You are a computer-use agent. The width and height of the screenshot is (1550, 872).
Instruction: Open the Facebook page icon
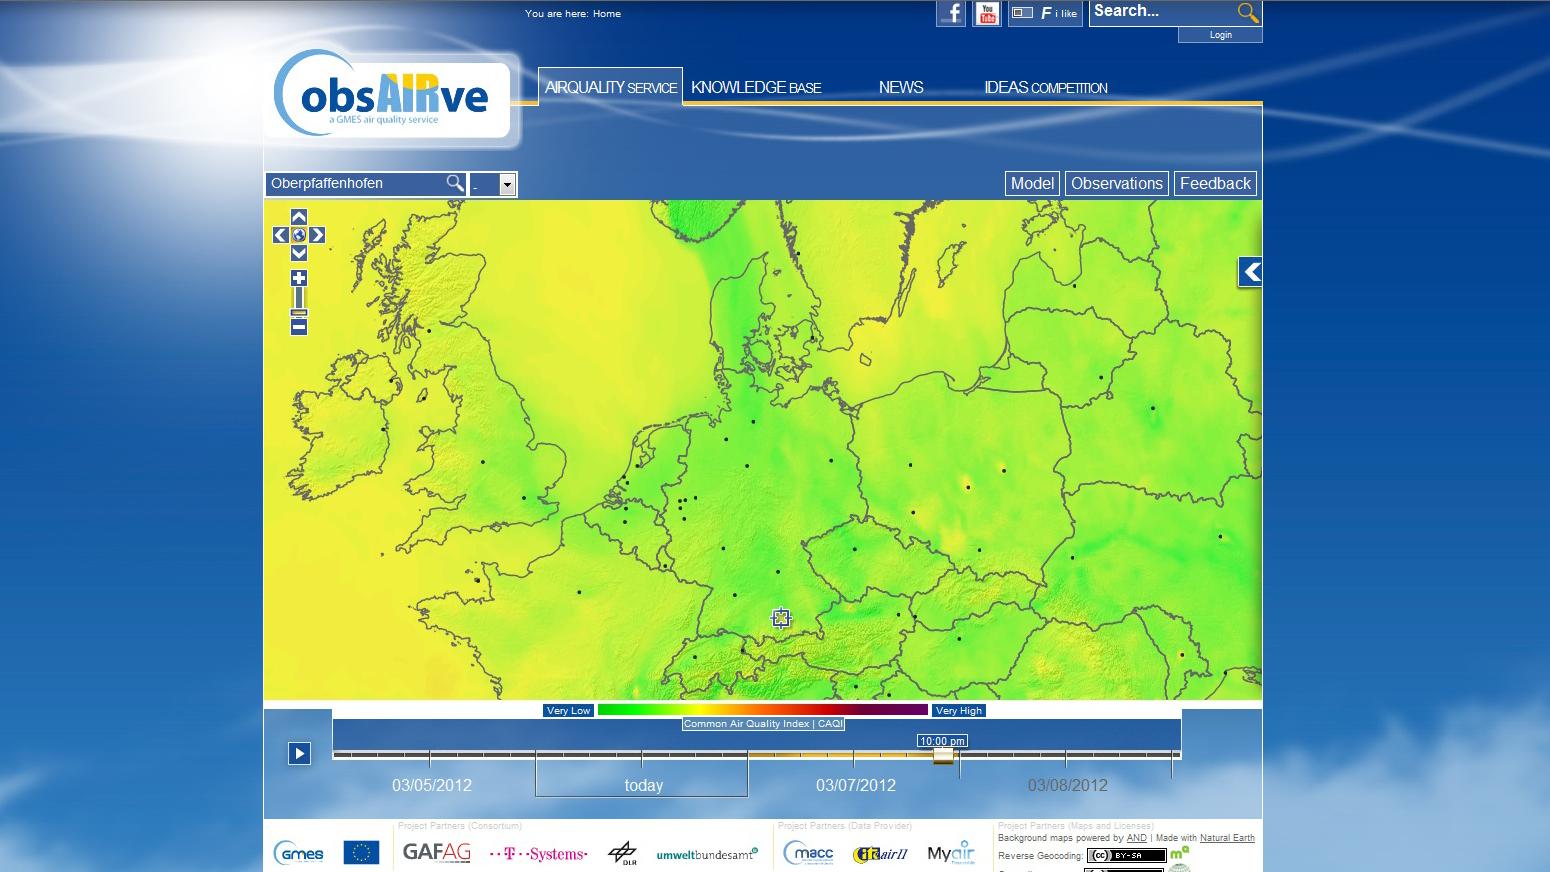pyautogui.click(x=951, y=13)
